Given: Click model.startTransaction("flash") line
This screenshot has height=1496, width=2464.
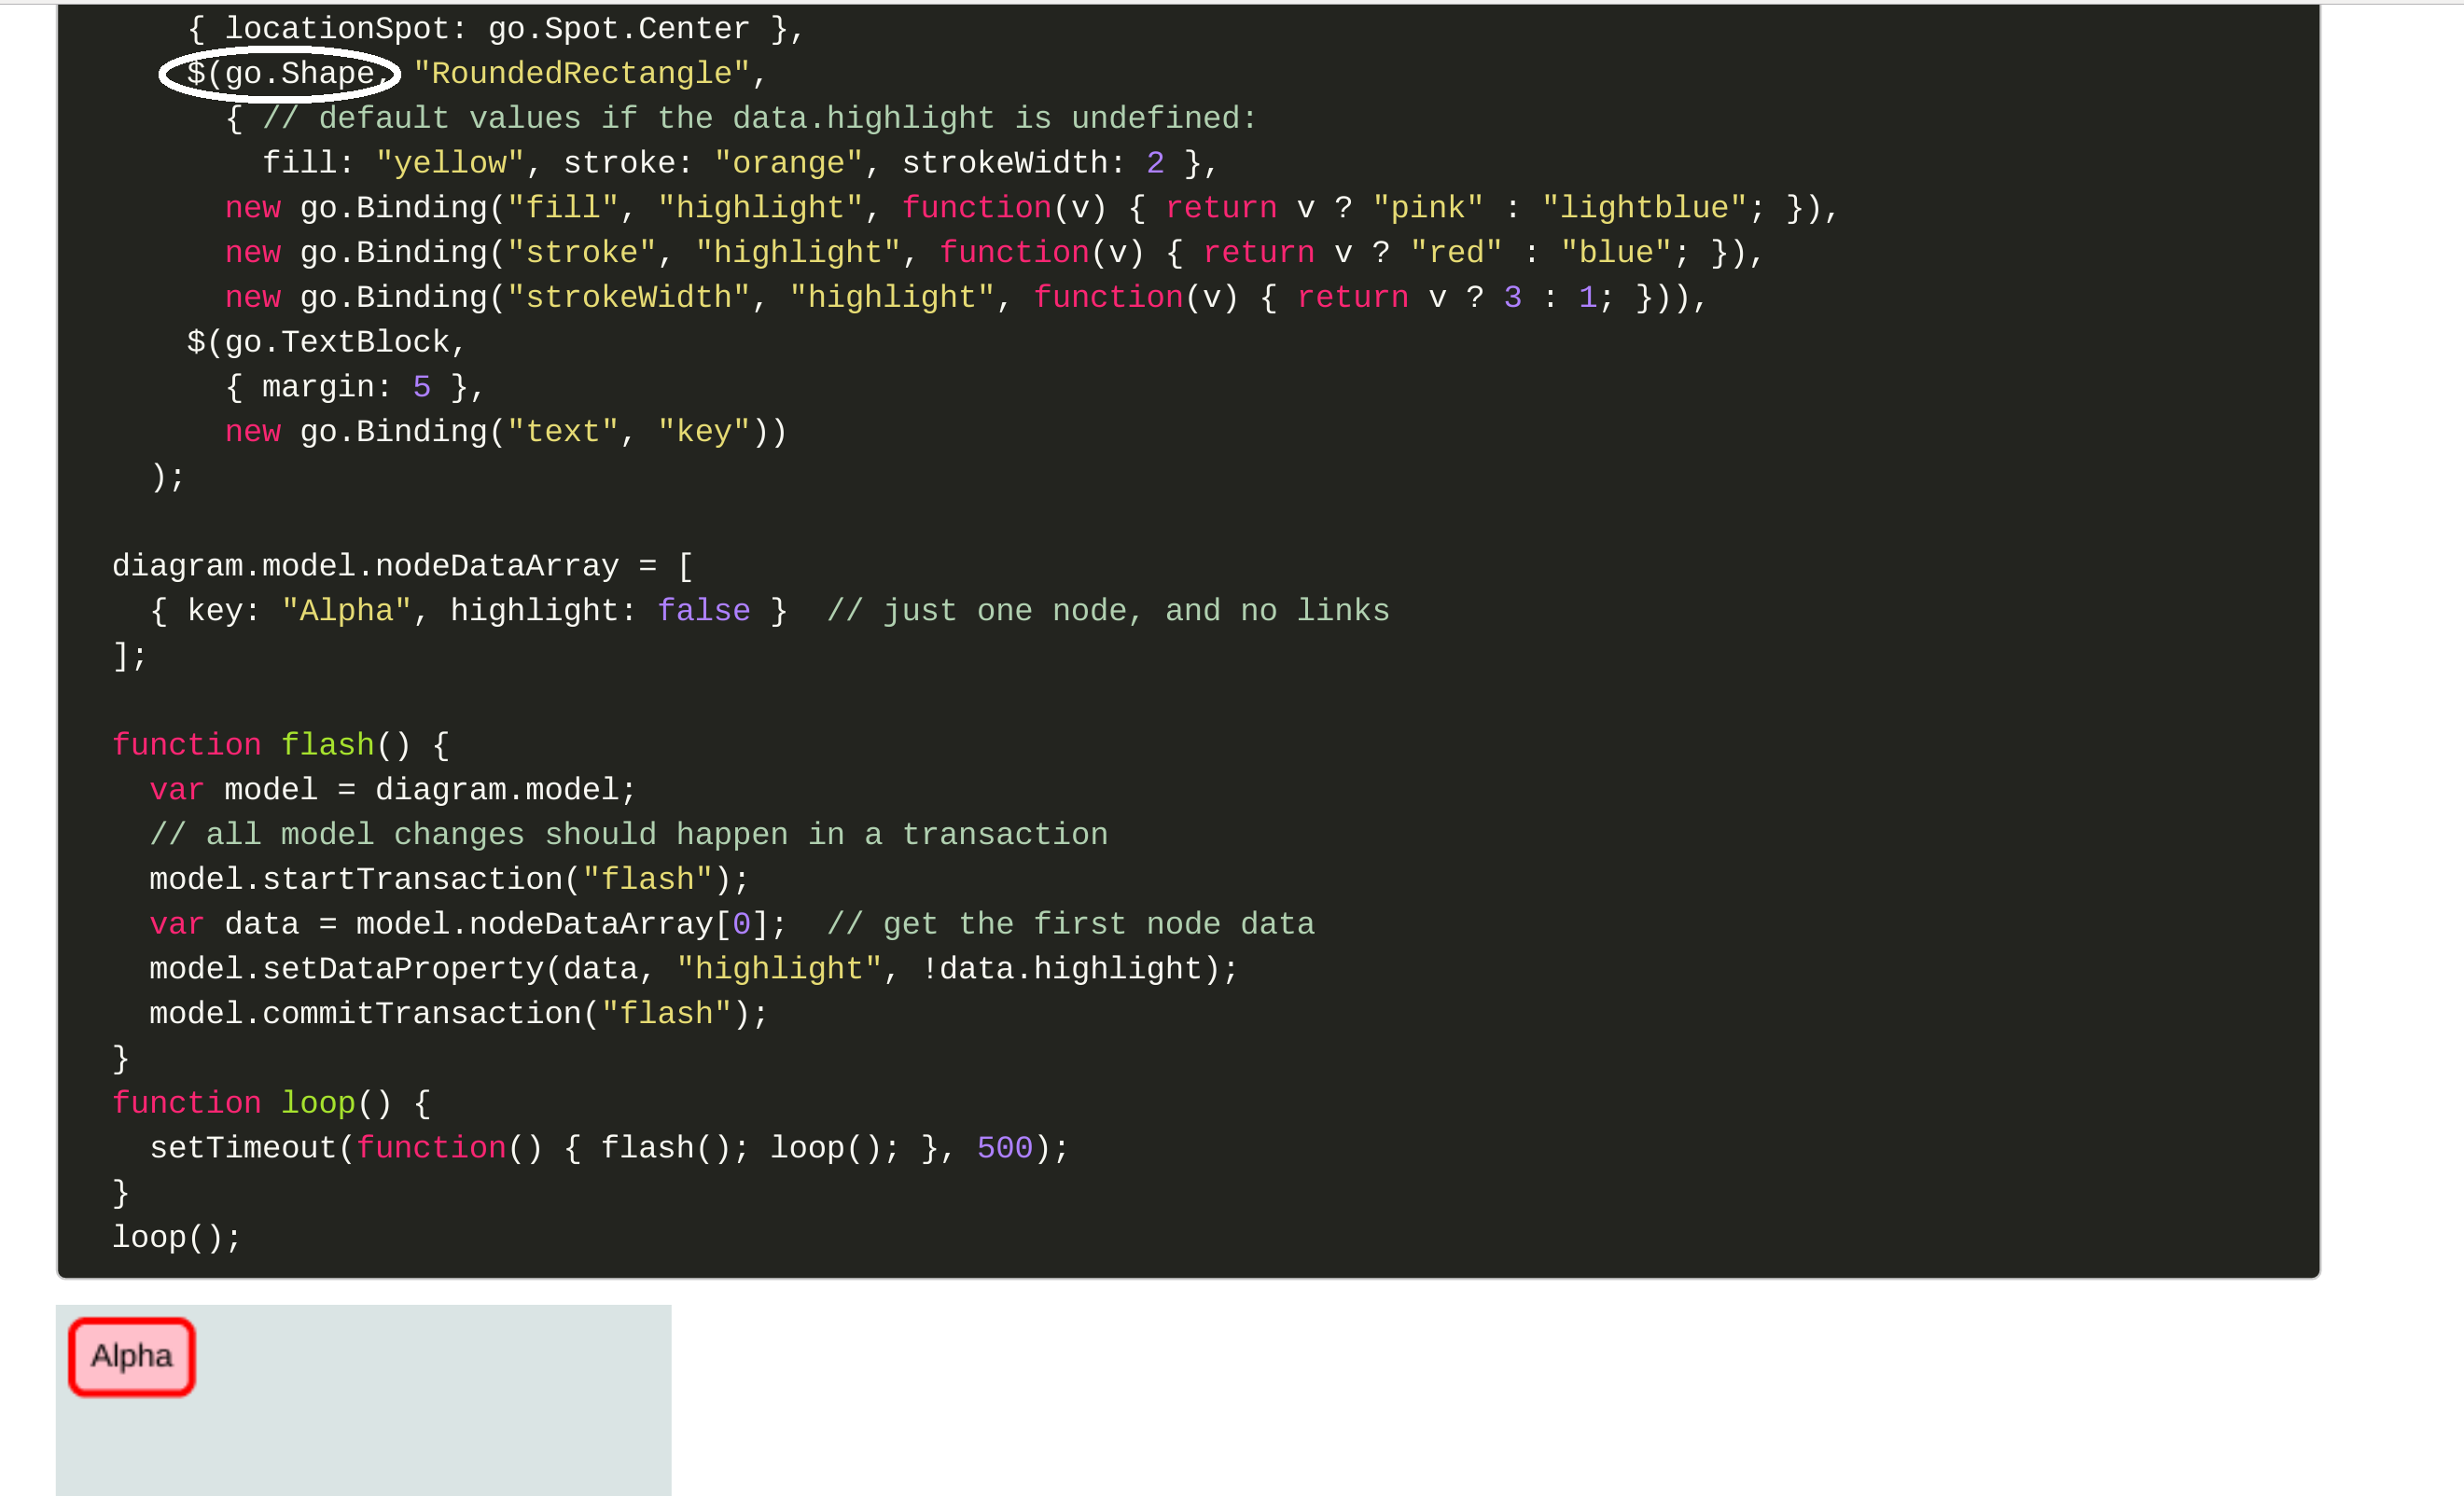Looking at the screenshot, I should point(449,880).
